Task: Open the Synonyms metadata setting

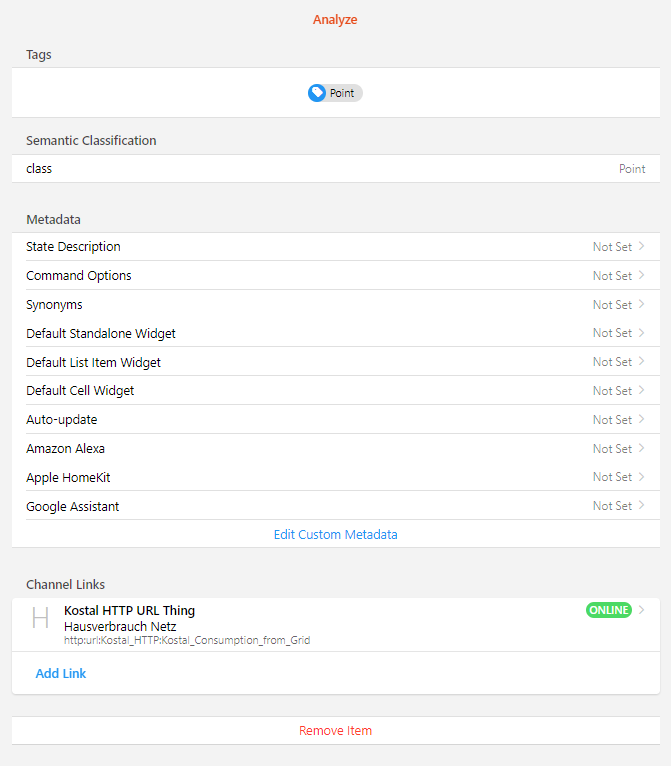Action: tap(335, 305)
